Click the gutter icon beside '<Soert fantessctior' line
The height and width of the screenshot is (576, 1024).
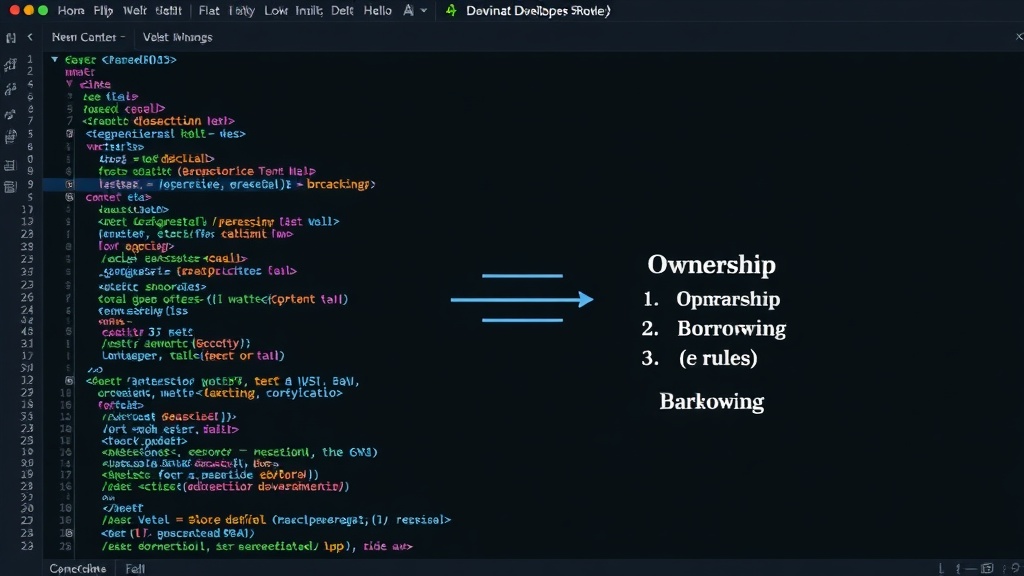coord(69,380)
